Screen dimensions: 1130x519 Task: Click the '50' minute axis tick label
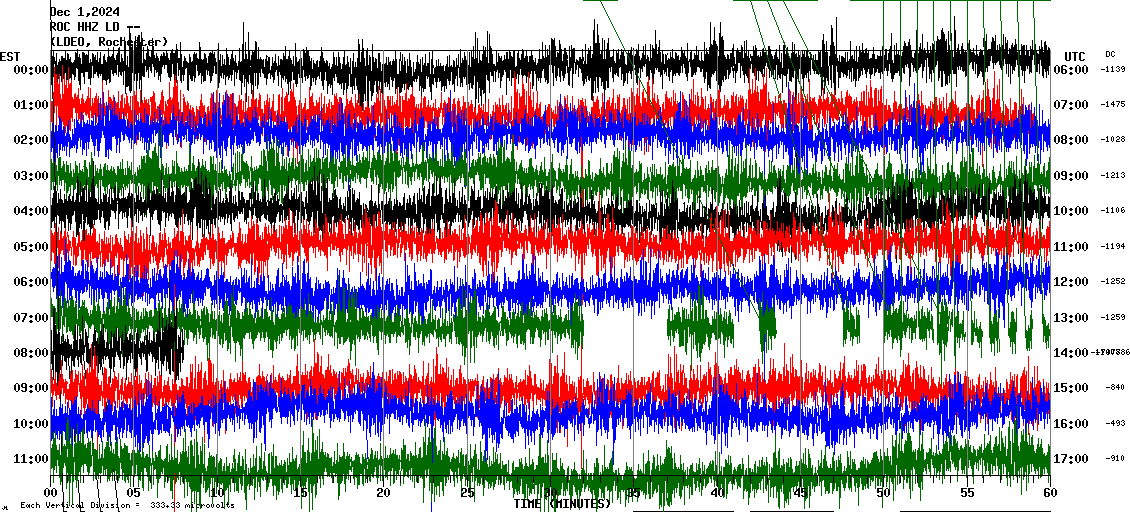click(x=884, y=492)
